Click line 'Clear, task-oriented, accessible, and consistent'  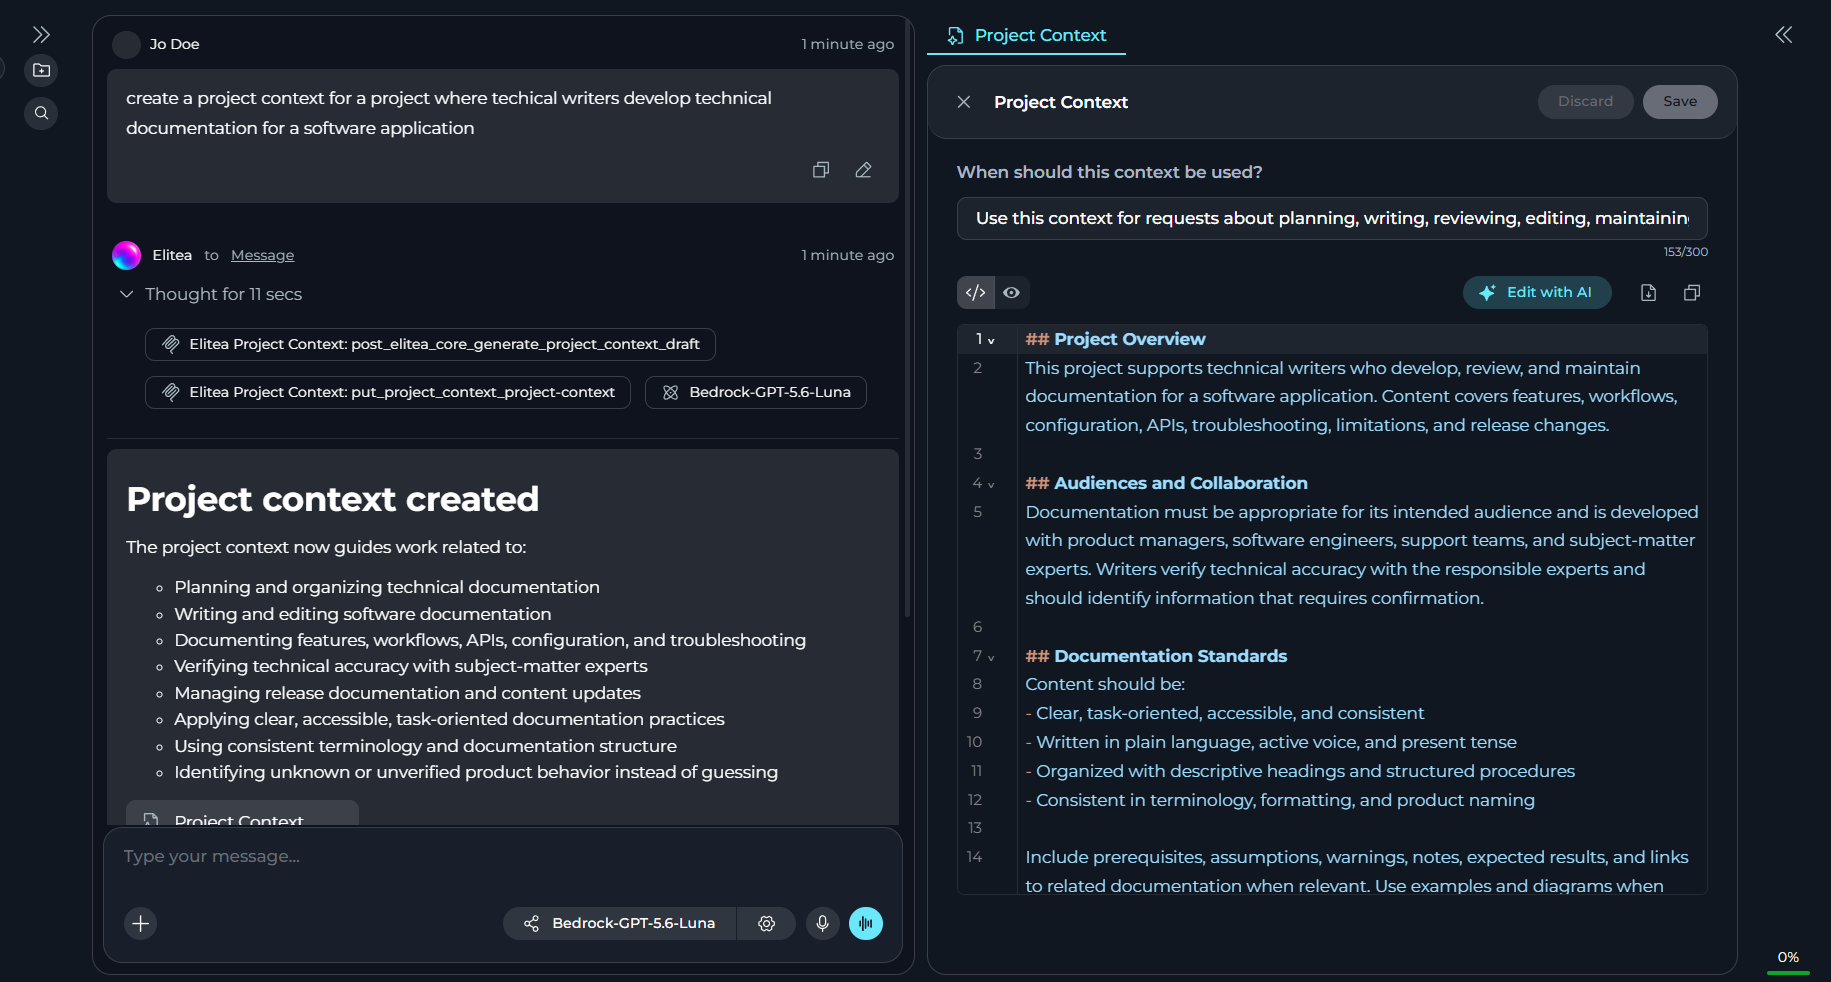point(1225,713)
